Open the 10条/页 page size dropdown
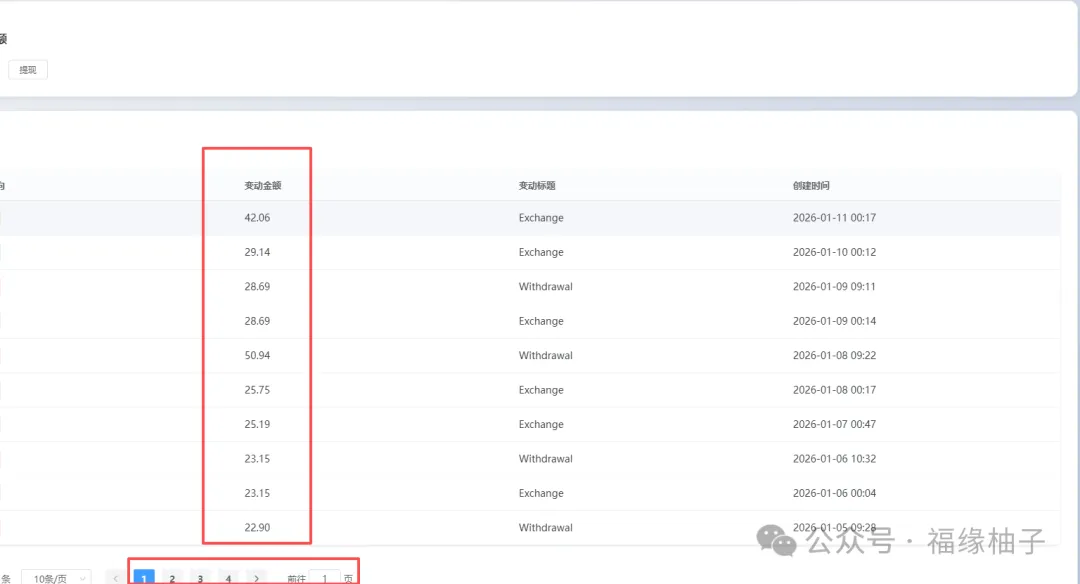The image size is (1080, 584). pyautogui.click(x=55, y=578)
